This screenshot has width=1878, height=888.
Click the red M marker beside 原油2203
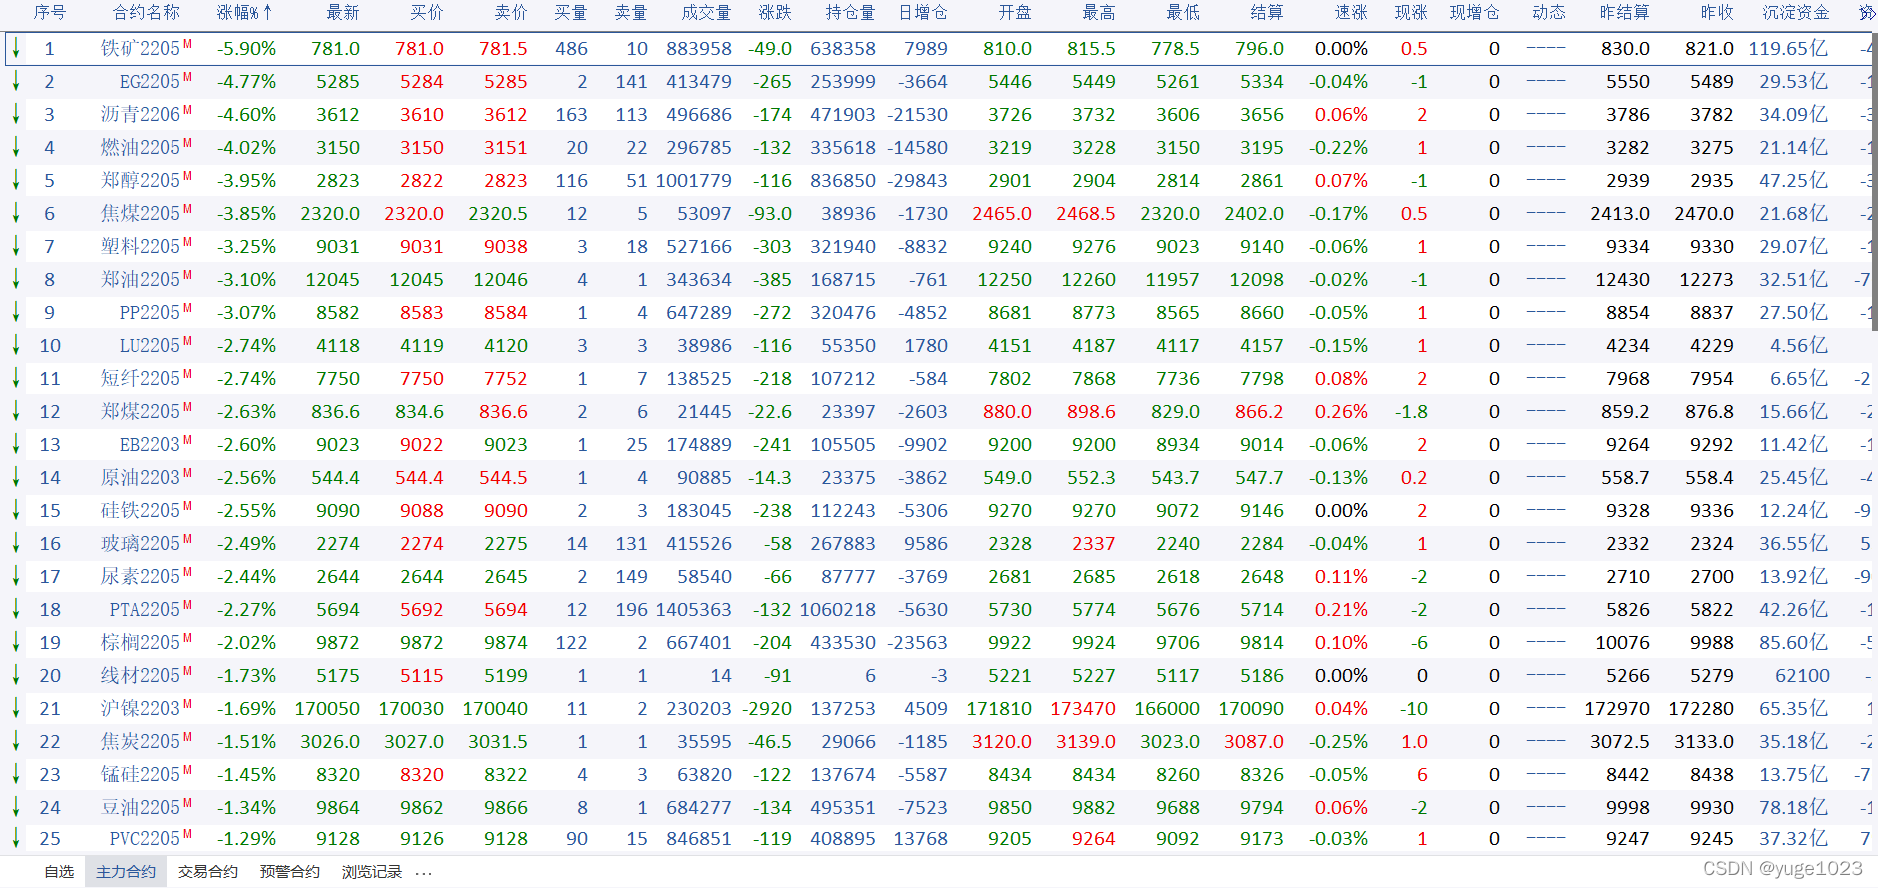pyautogui.click(x=188, y=472)
